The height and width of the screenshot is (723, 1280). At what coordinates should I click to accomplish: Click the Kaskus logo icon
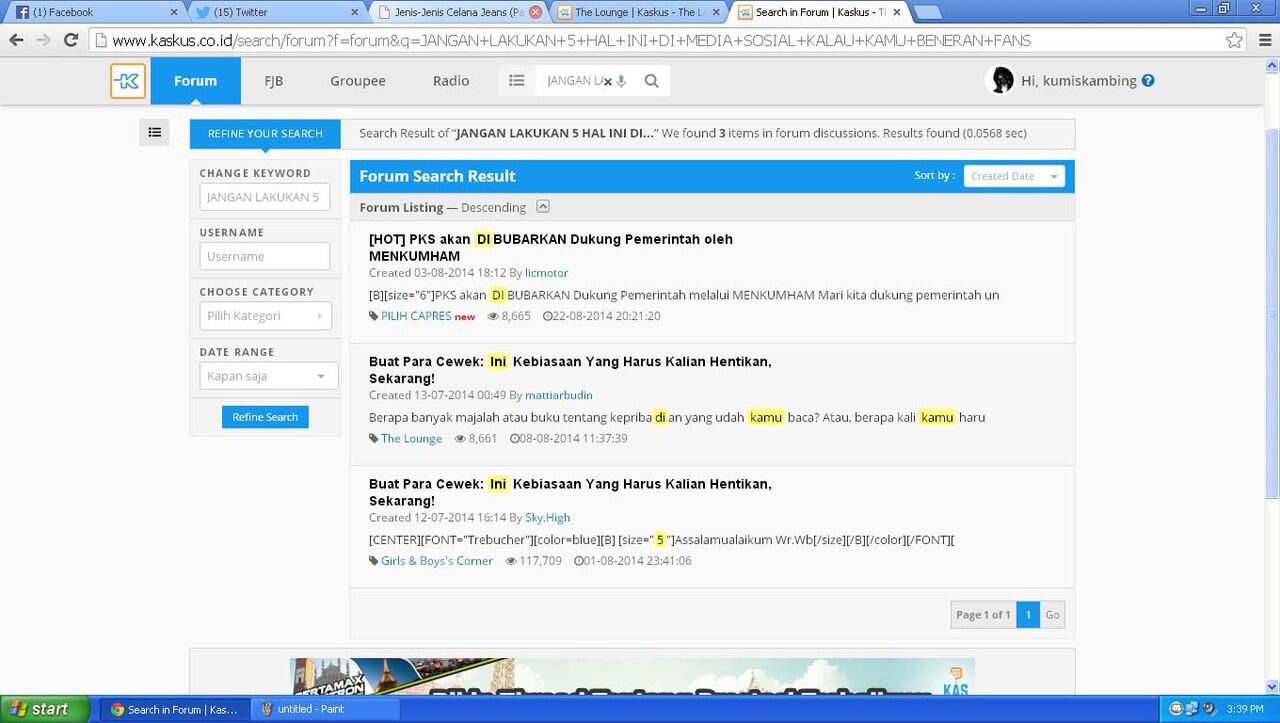pos(128,81)
